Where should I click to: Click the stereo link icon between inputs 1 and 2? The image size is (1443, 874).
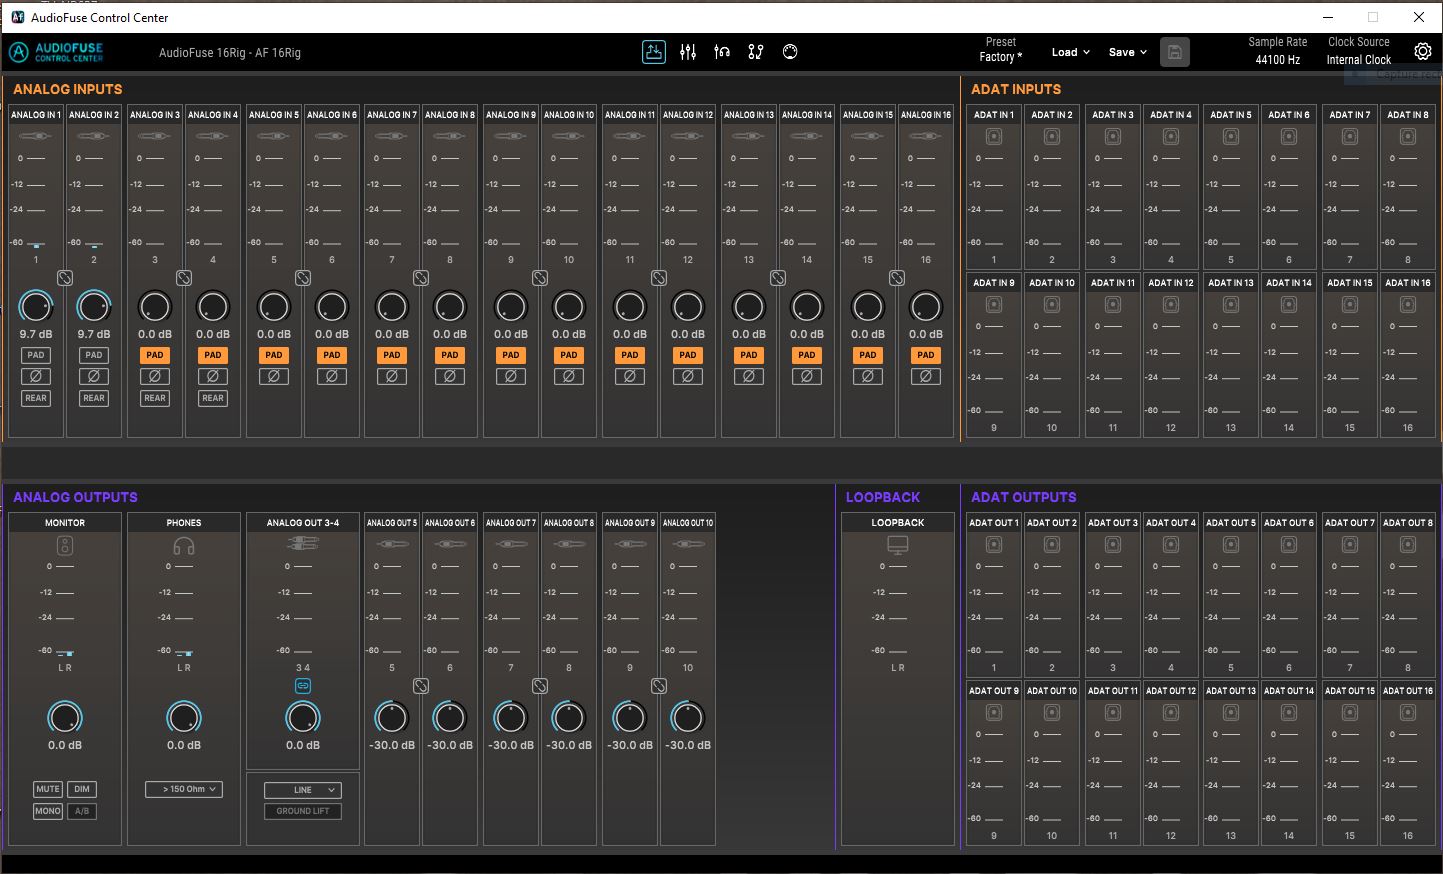65,279
